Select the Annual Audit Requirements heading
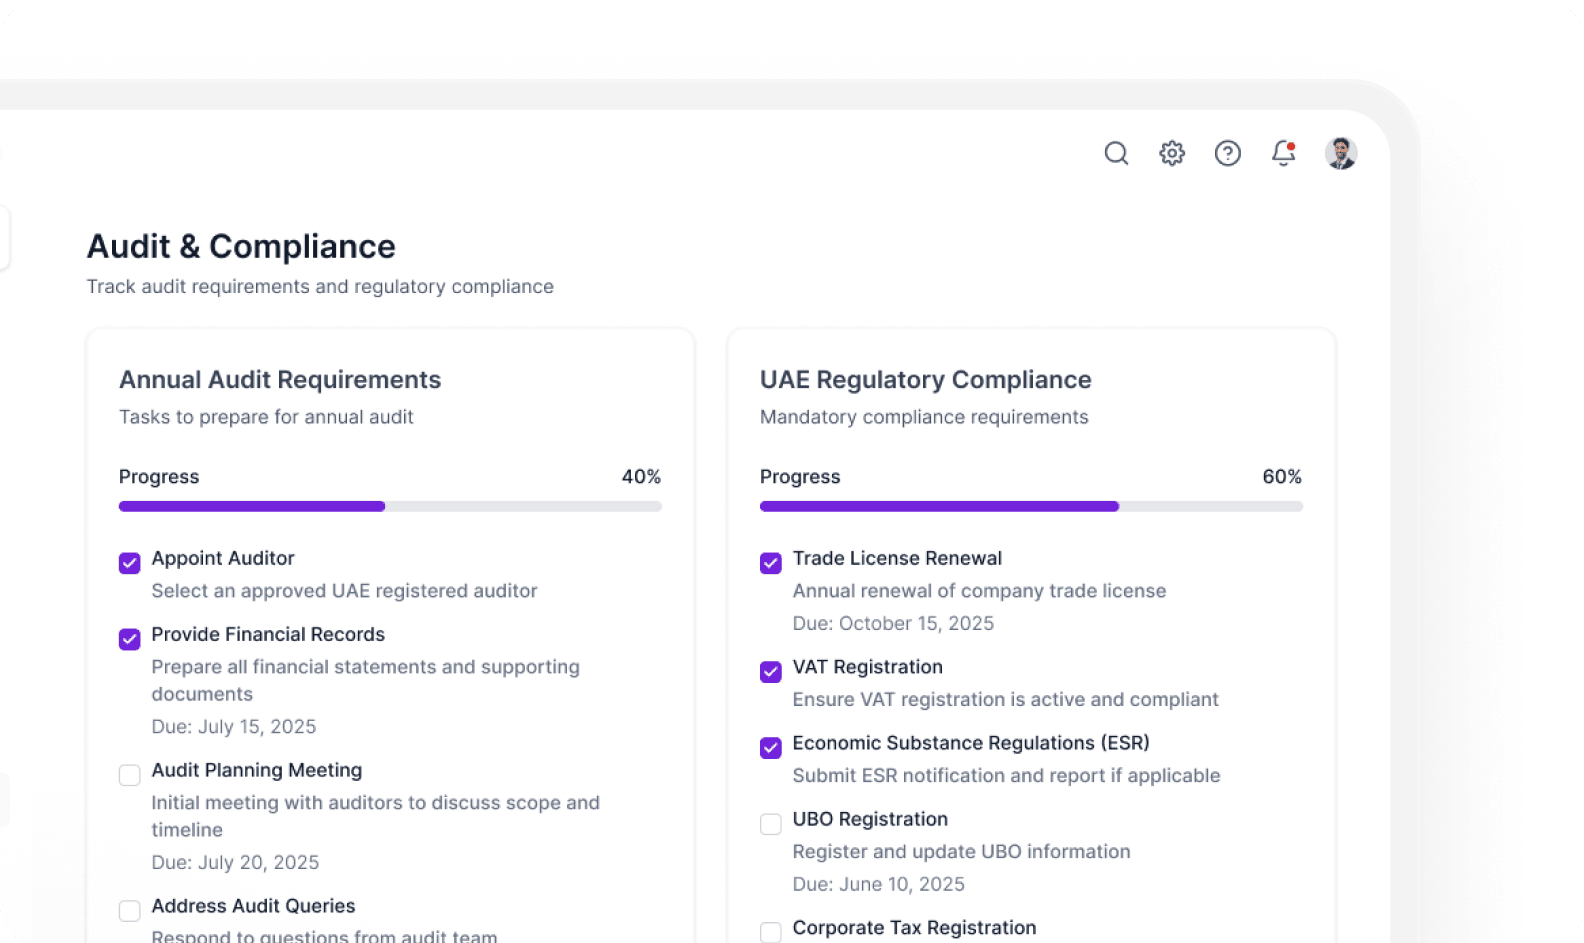The image size is (1584, 943). click(x=280, y=380)
